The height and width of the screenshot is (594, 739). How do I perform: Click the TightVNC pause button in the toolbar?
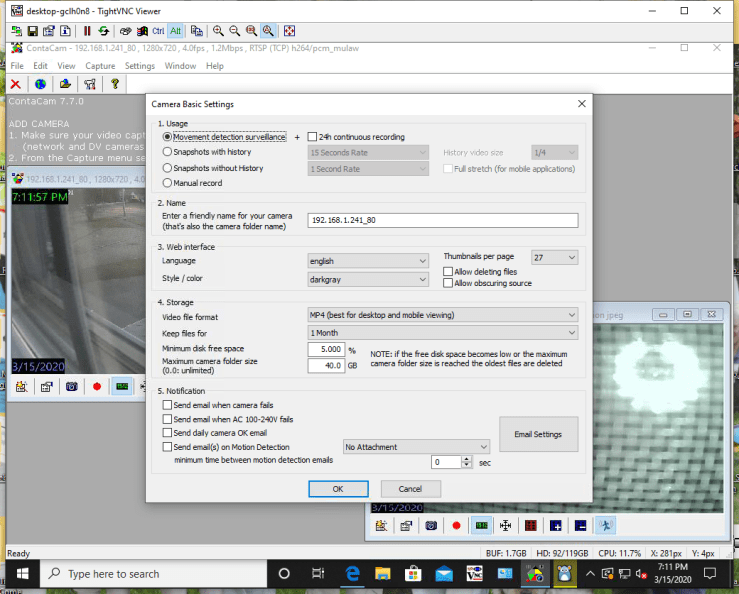point(87,31)
